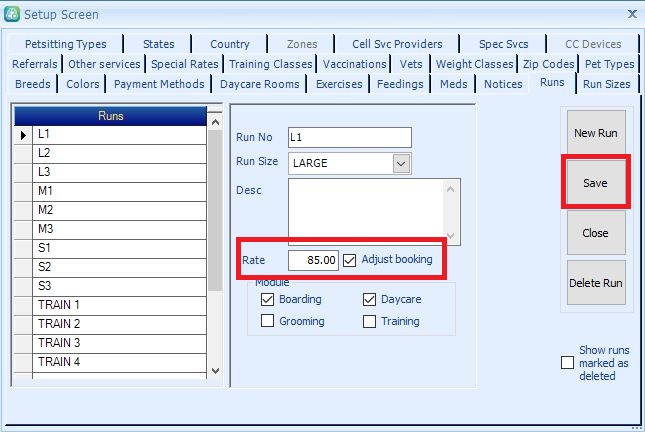Click the Delete Run button

(596, 283)
